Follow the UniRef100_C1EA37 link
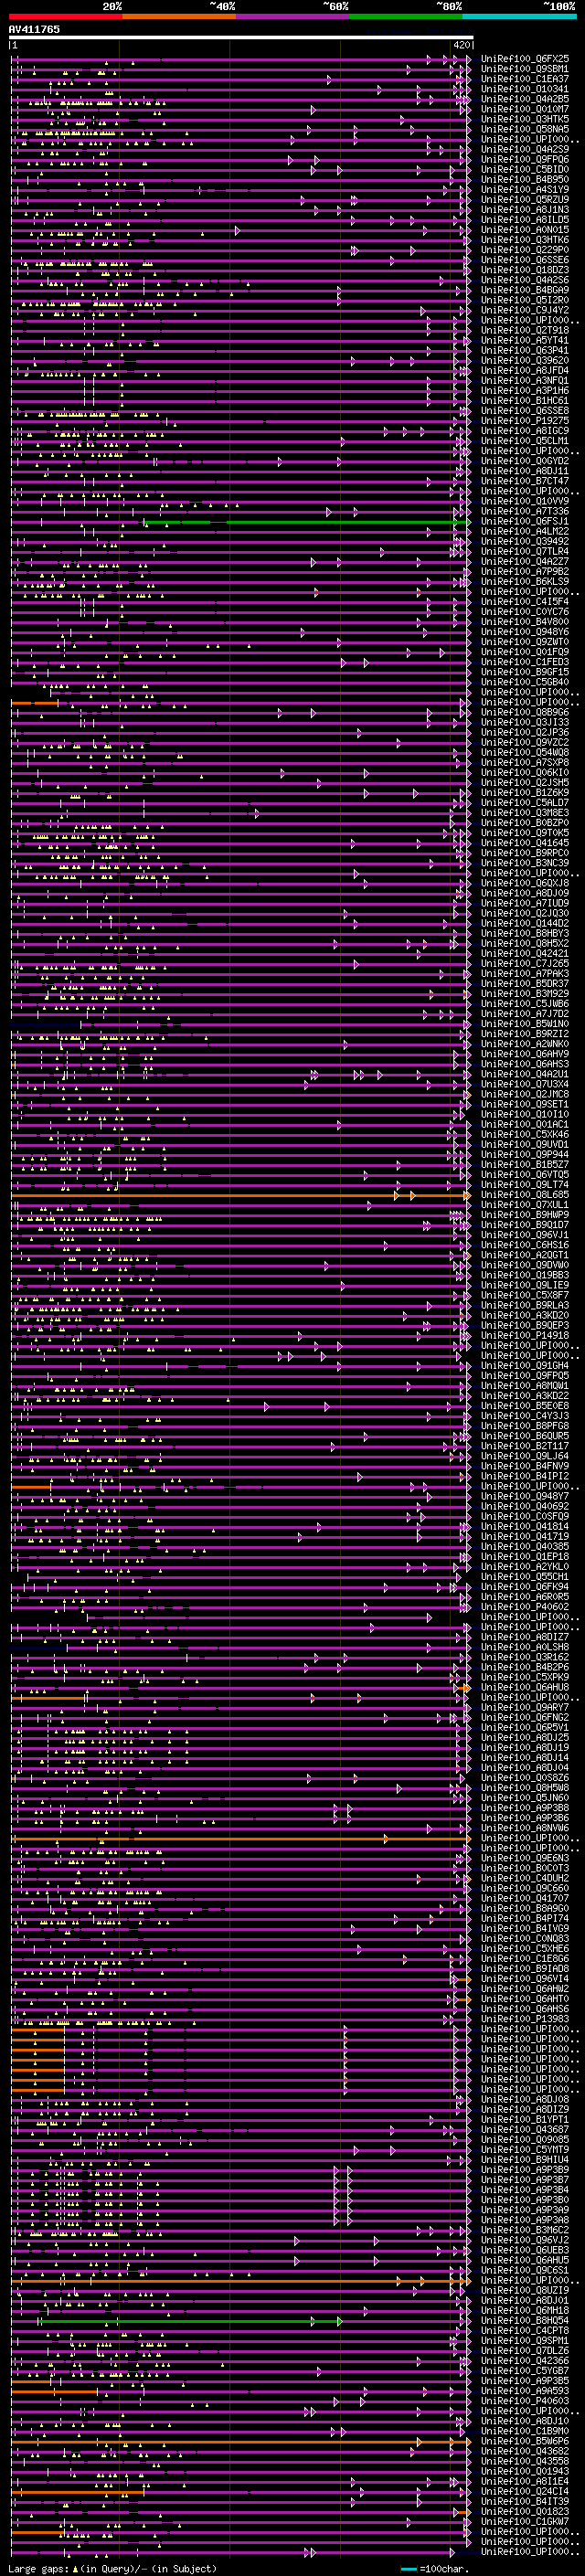 525,79
